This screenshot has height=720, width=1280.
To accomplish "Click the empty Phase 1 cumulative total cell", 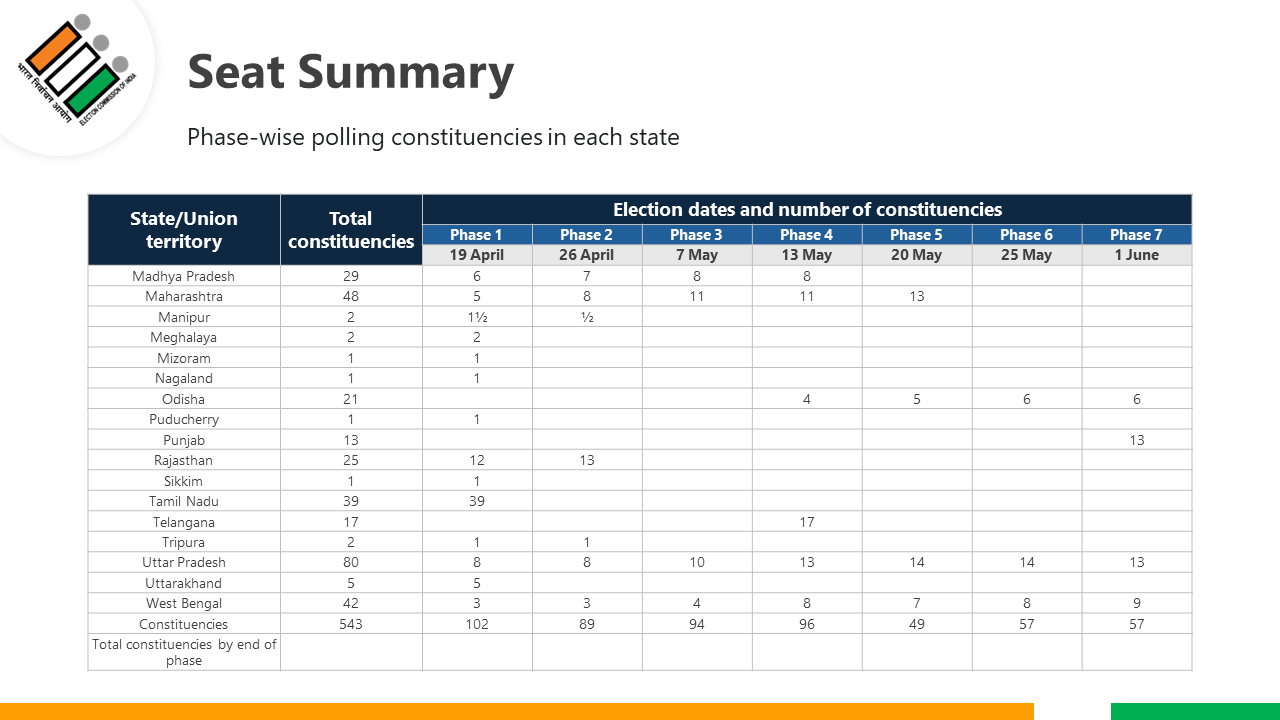I will 477,652.
